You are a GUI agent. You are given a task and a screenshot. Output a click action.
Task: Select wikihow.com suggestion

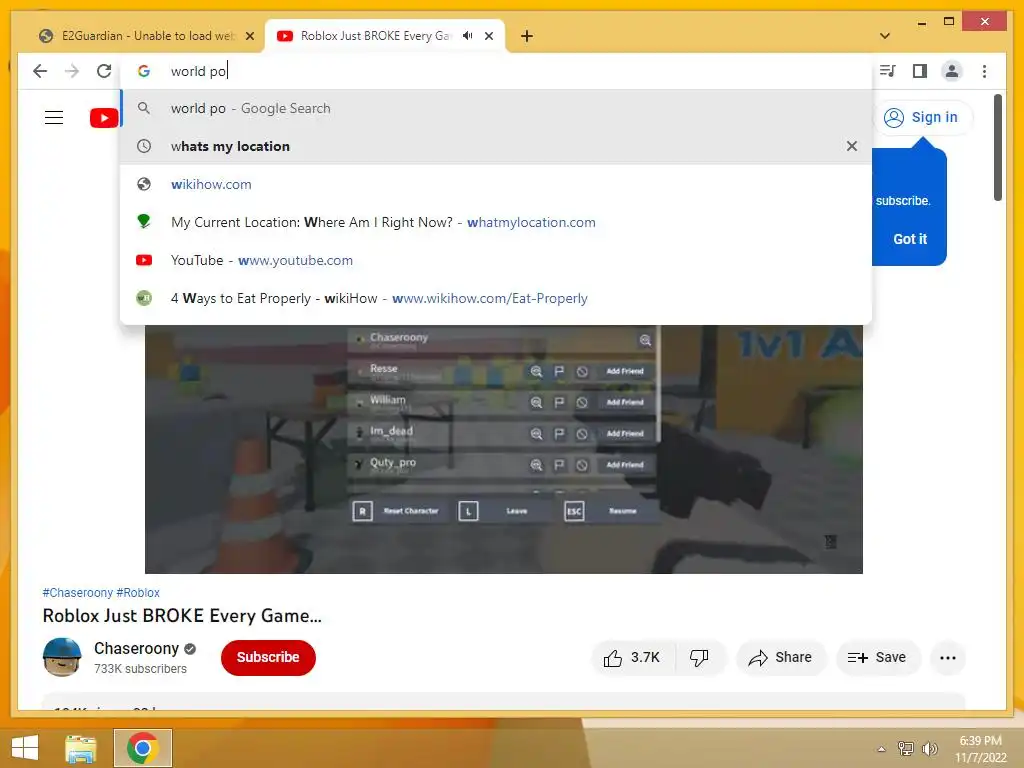click(x=496, y=184)
